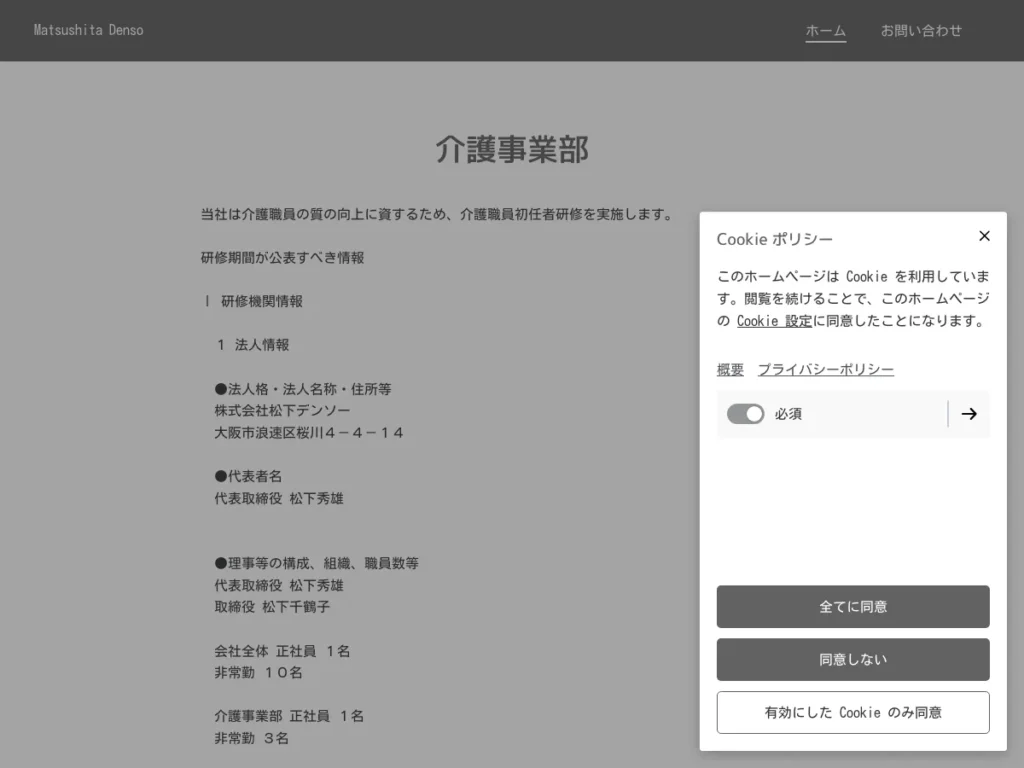Viewport: 1024px width, 768px height.
Task: Select the 介護事業部 page heading
Action: [512, 150]
